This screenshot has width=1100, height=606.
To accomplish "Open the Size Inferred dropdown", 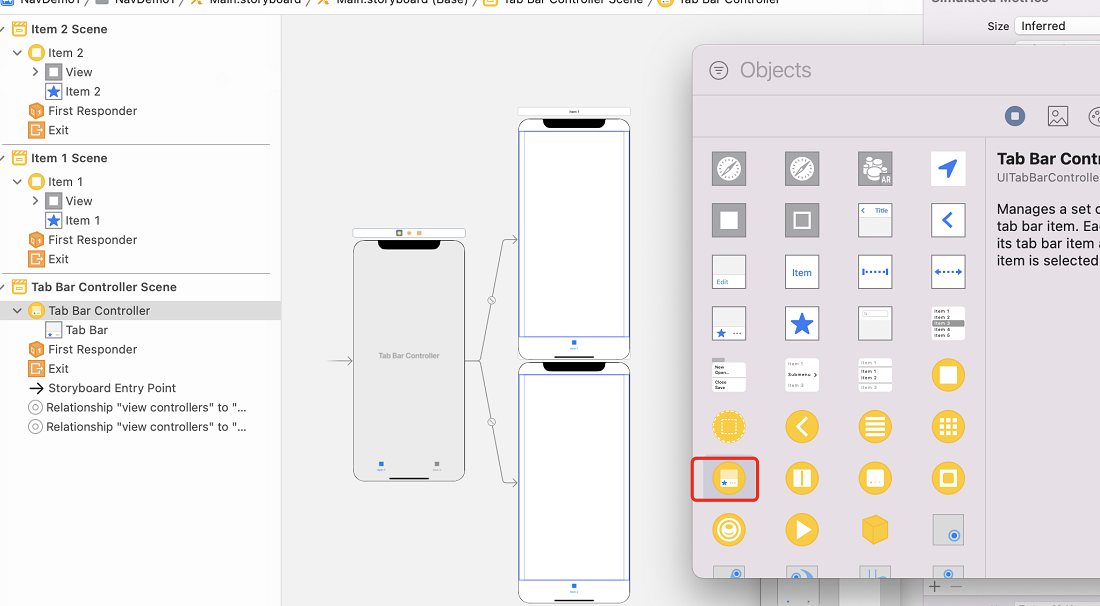I will point(1057,26).
